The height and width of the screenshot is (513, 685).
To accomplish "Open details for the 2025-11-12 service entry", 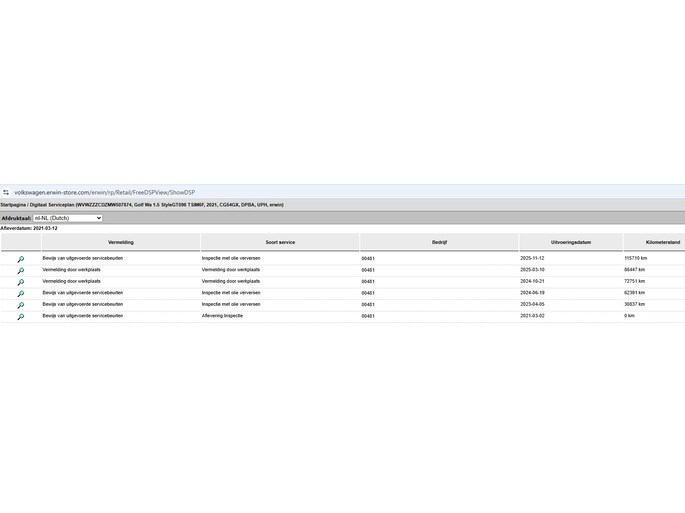I will [x=20, y=259].
